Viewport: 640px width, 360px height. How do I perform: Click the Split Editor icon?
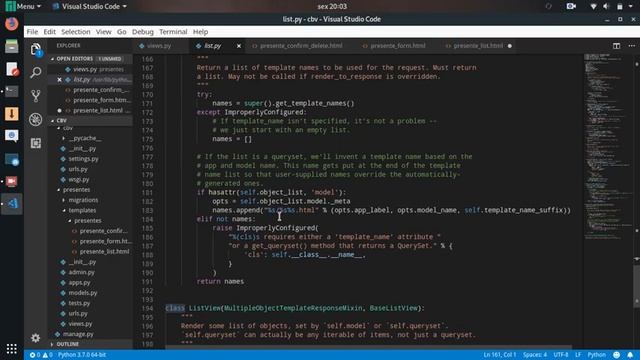coord(616,46)
